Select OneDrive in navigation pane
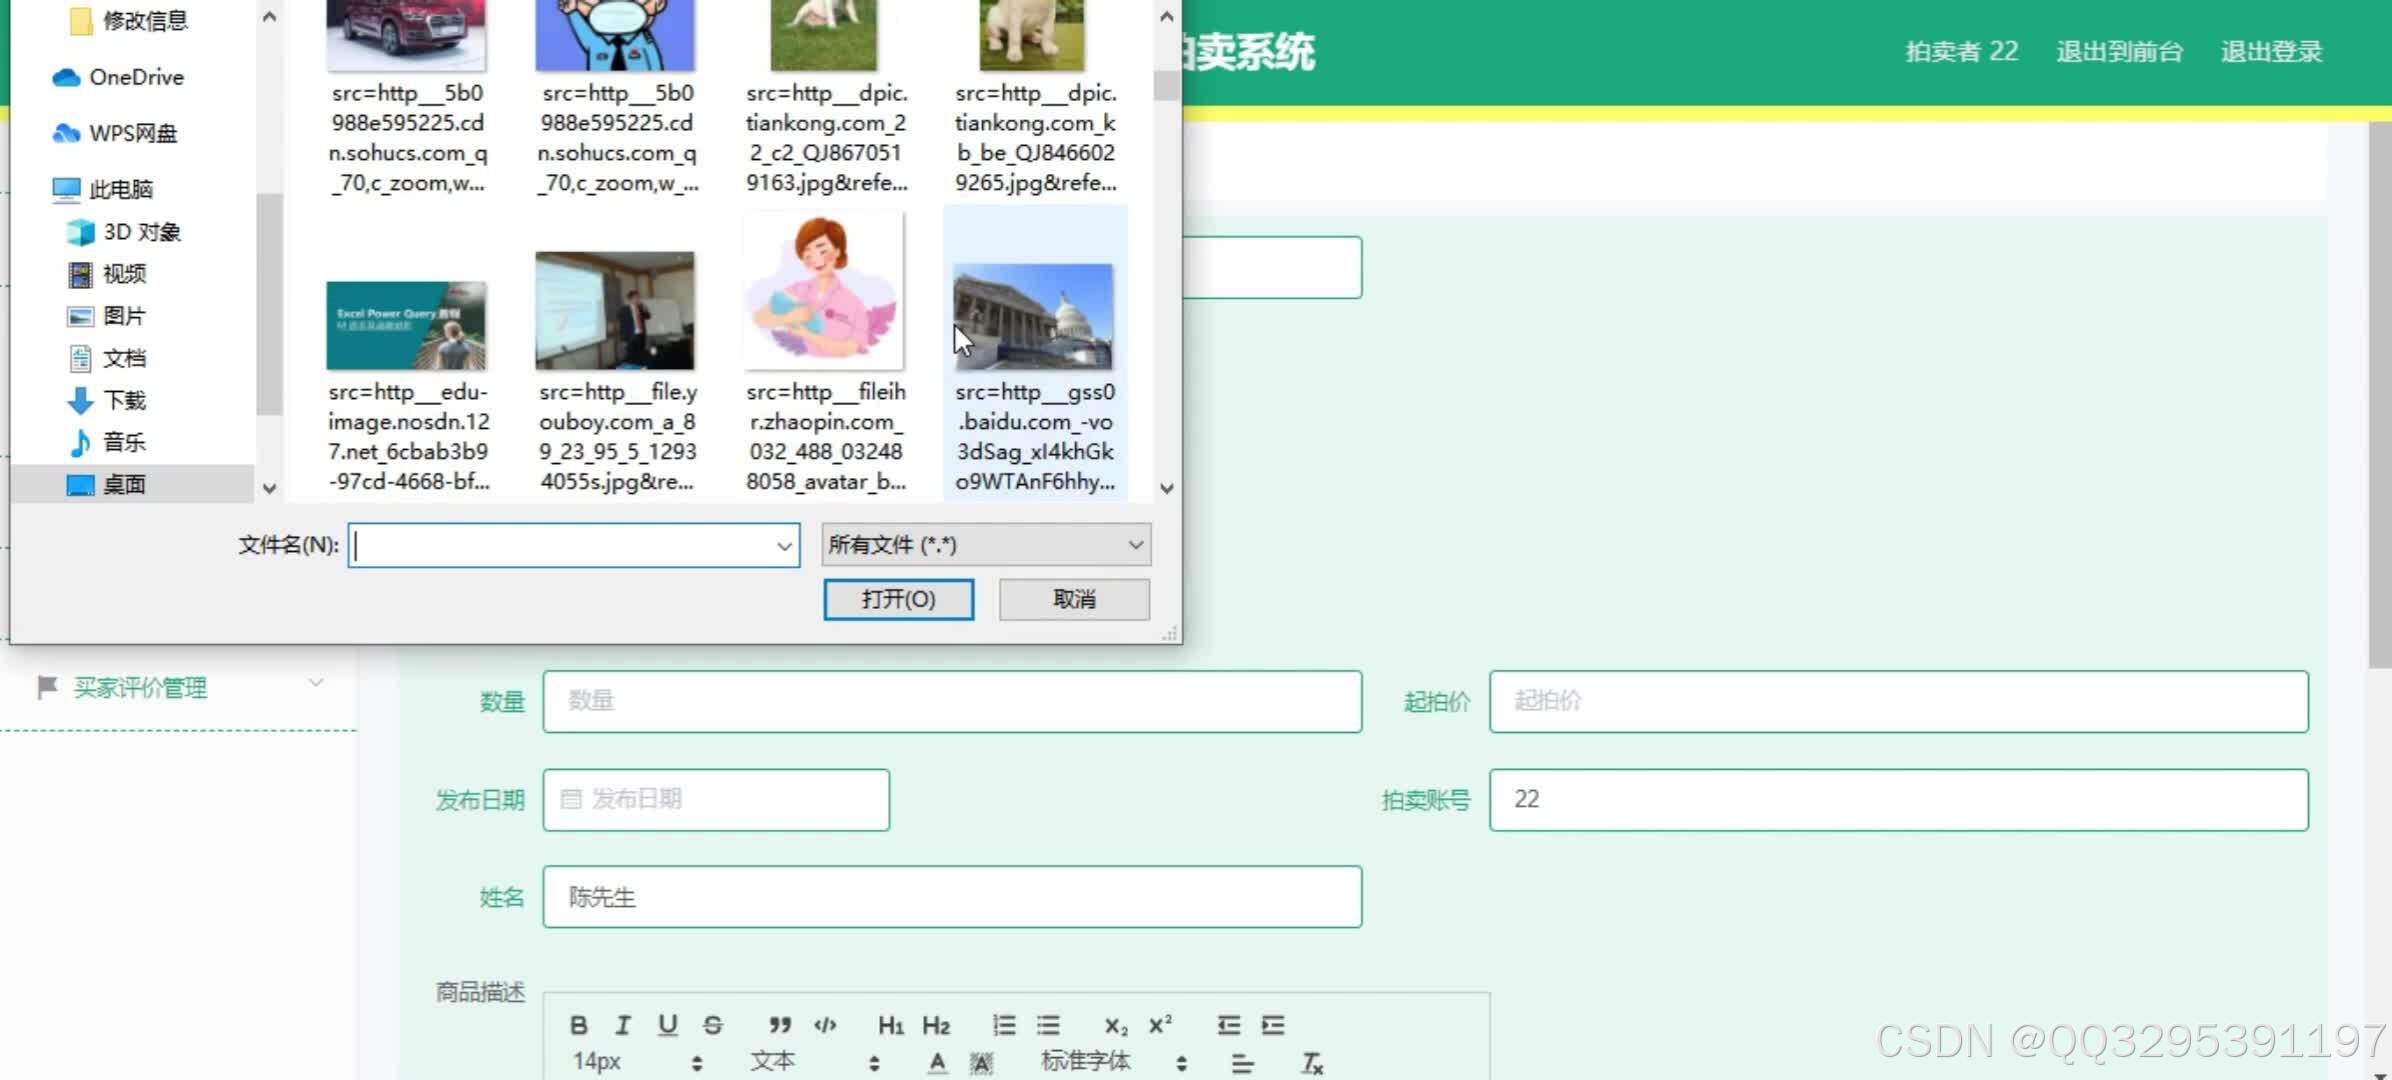 click(136, 77)
